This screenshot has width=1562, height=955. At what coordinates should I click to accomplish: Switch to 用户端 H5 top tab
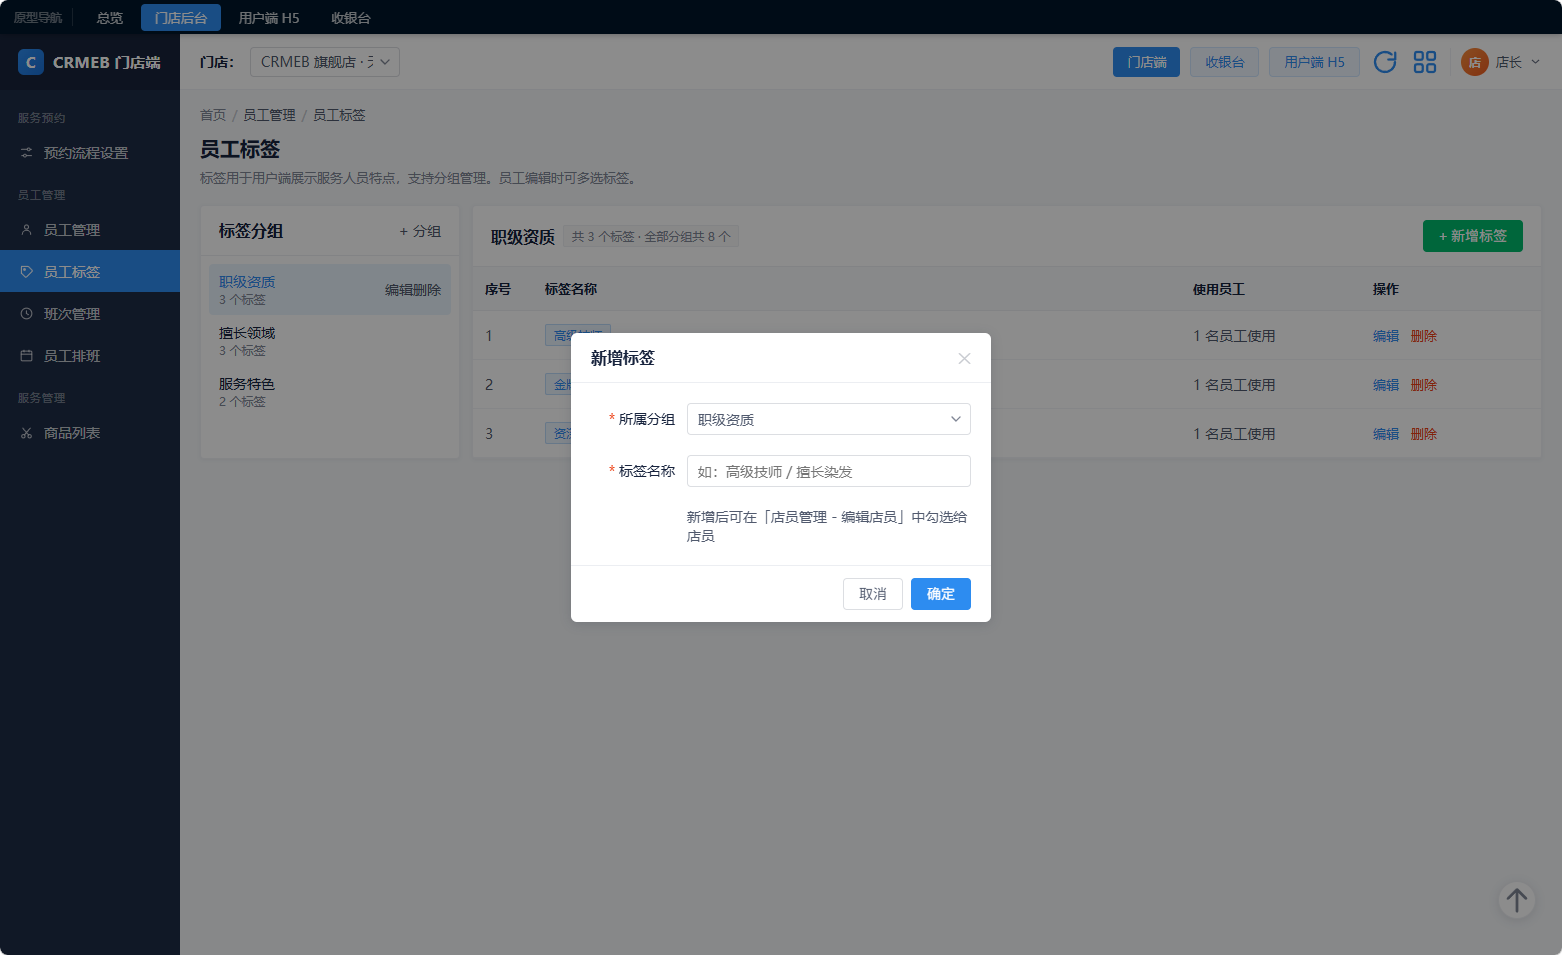pos(269,18)
